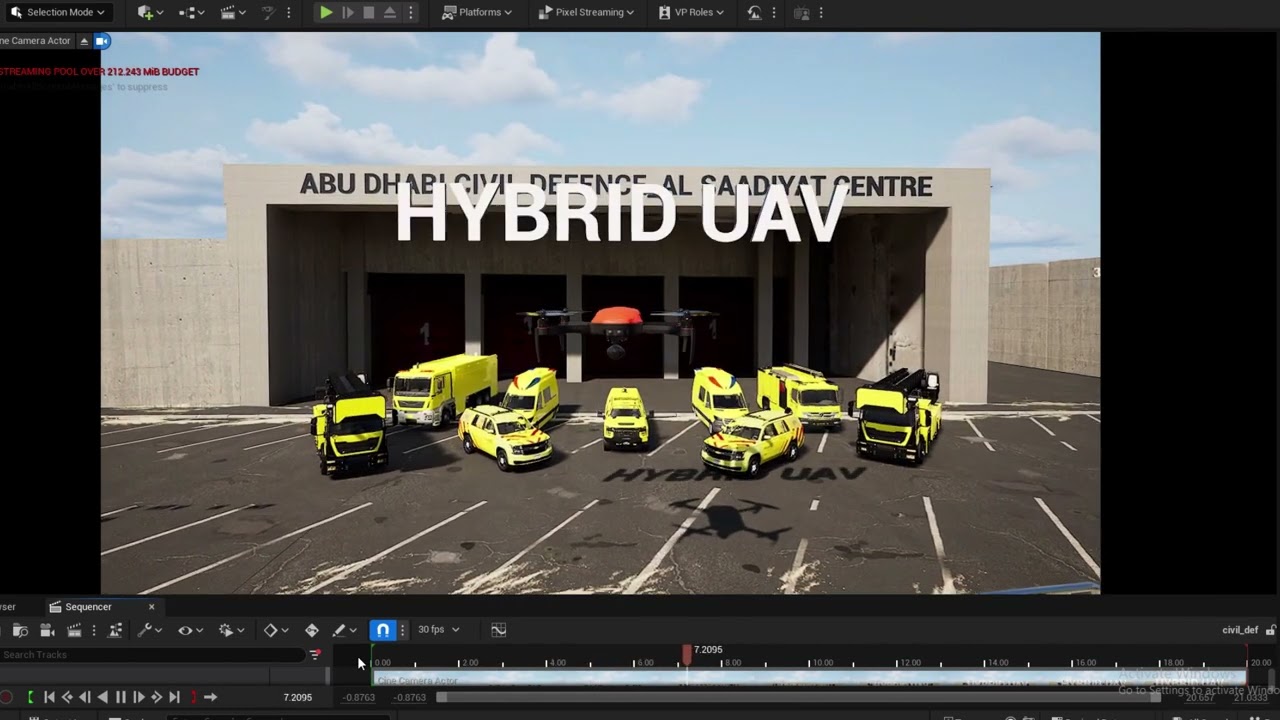Toggle the civil_def sequence lock icon
The height and width of the screenshot is (720, 1280).
tap(1270, 630)
